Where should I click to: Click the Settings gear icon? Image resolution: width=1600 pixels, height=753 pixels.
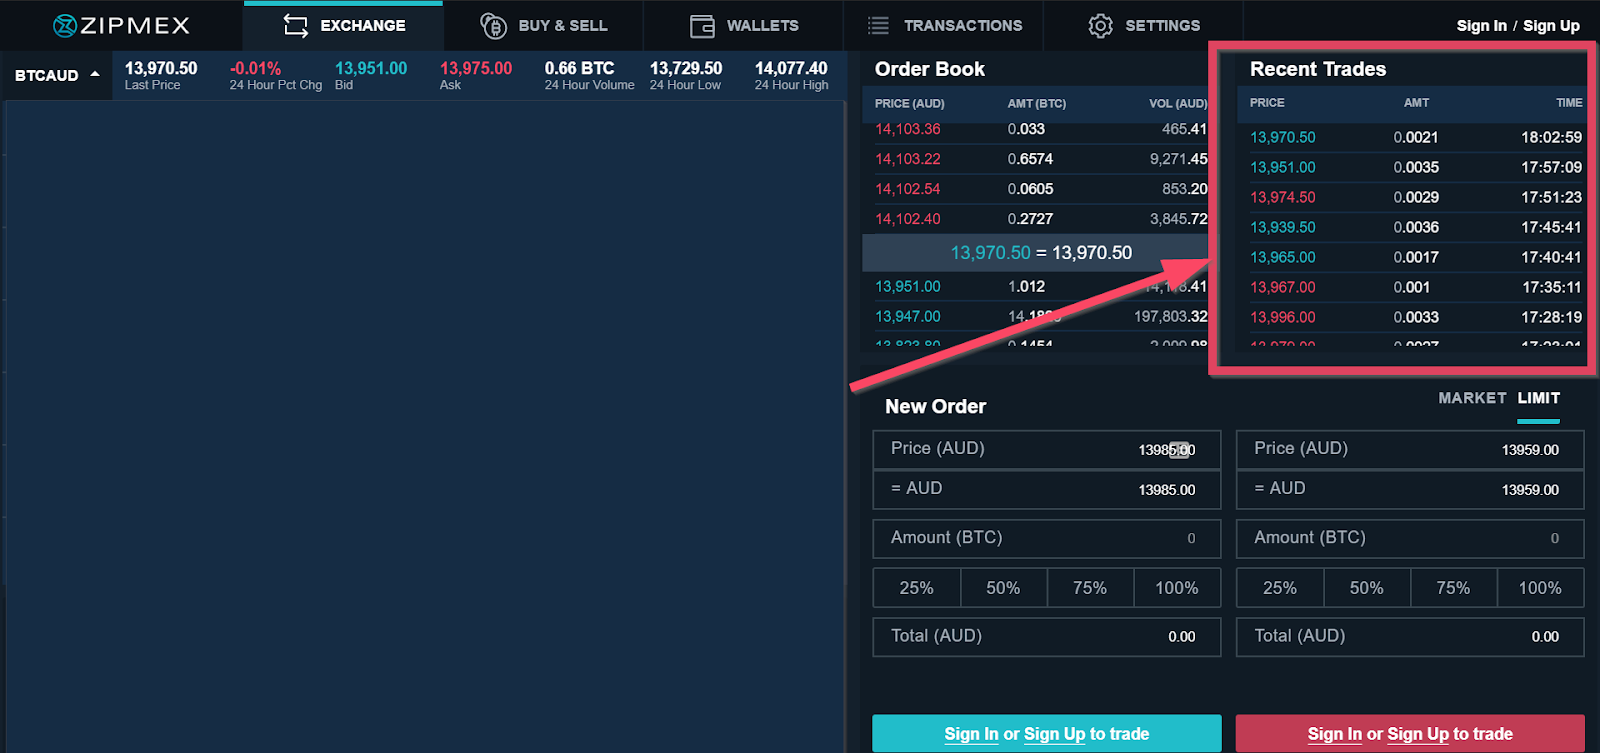coord(1100,26)
